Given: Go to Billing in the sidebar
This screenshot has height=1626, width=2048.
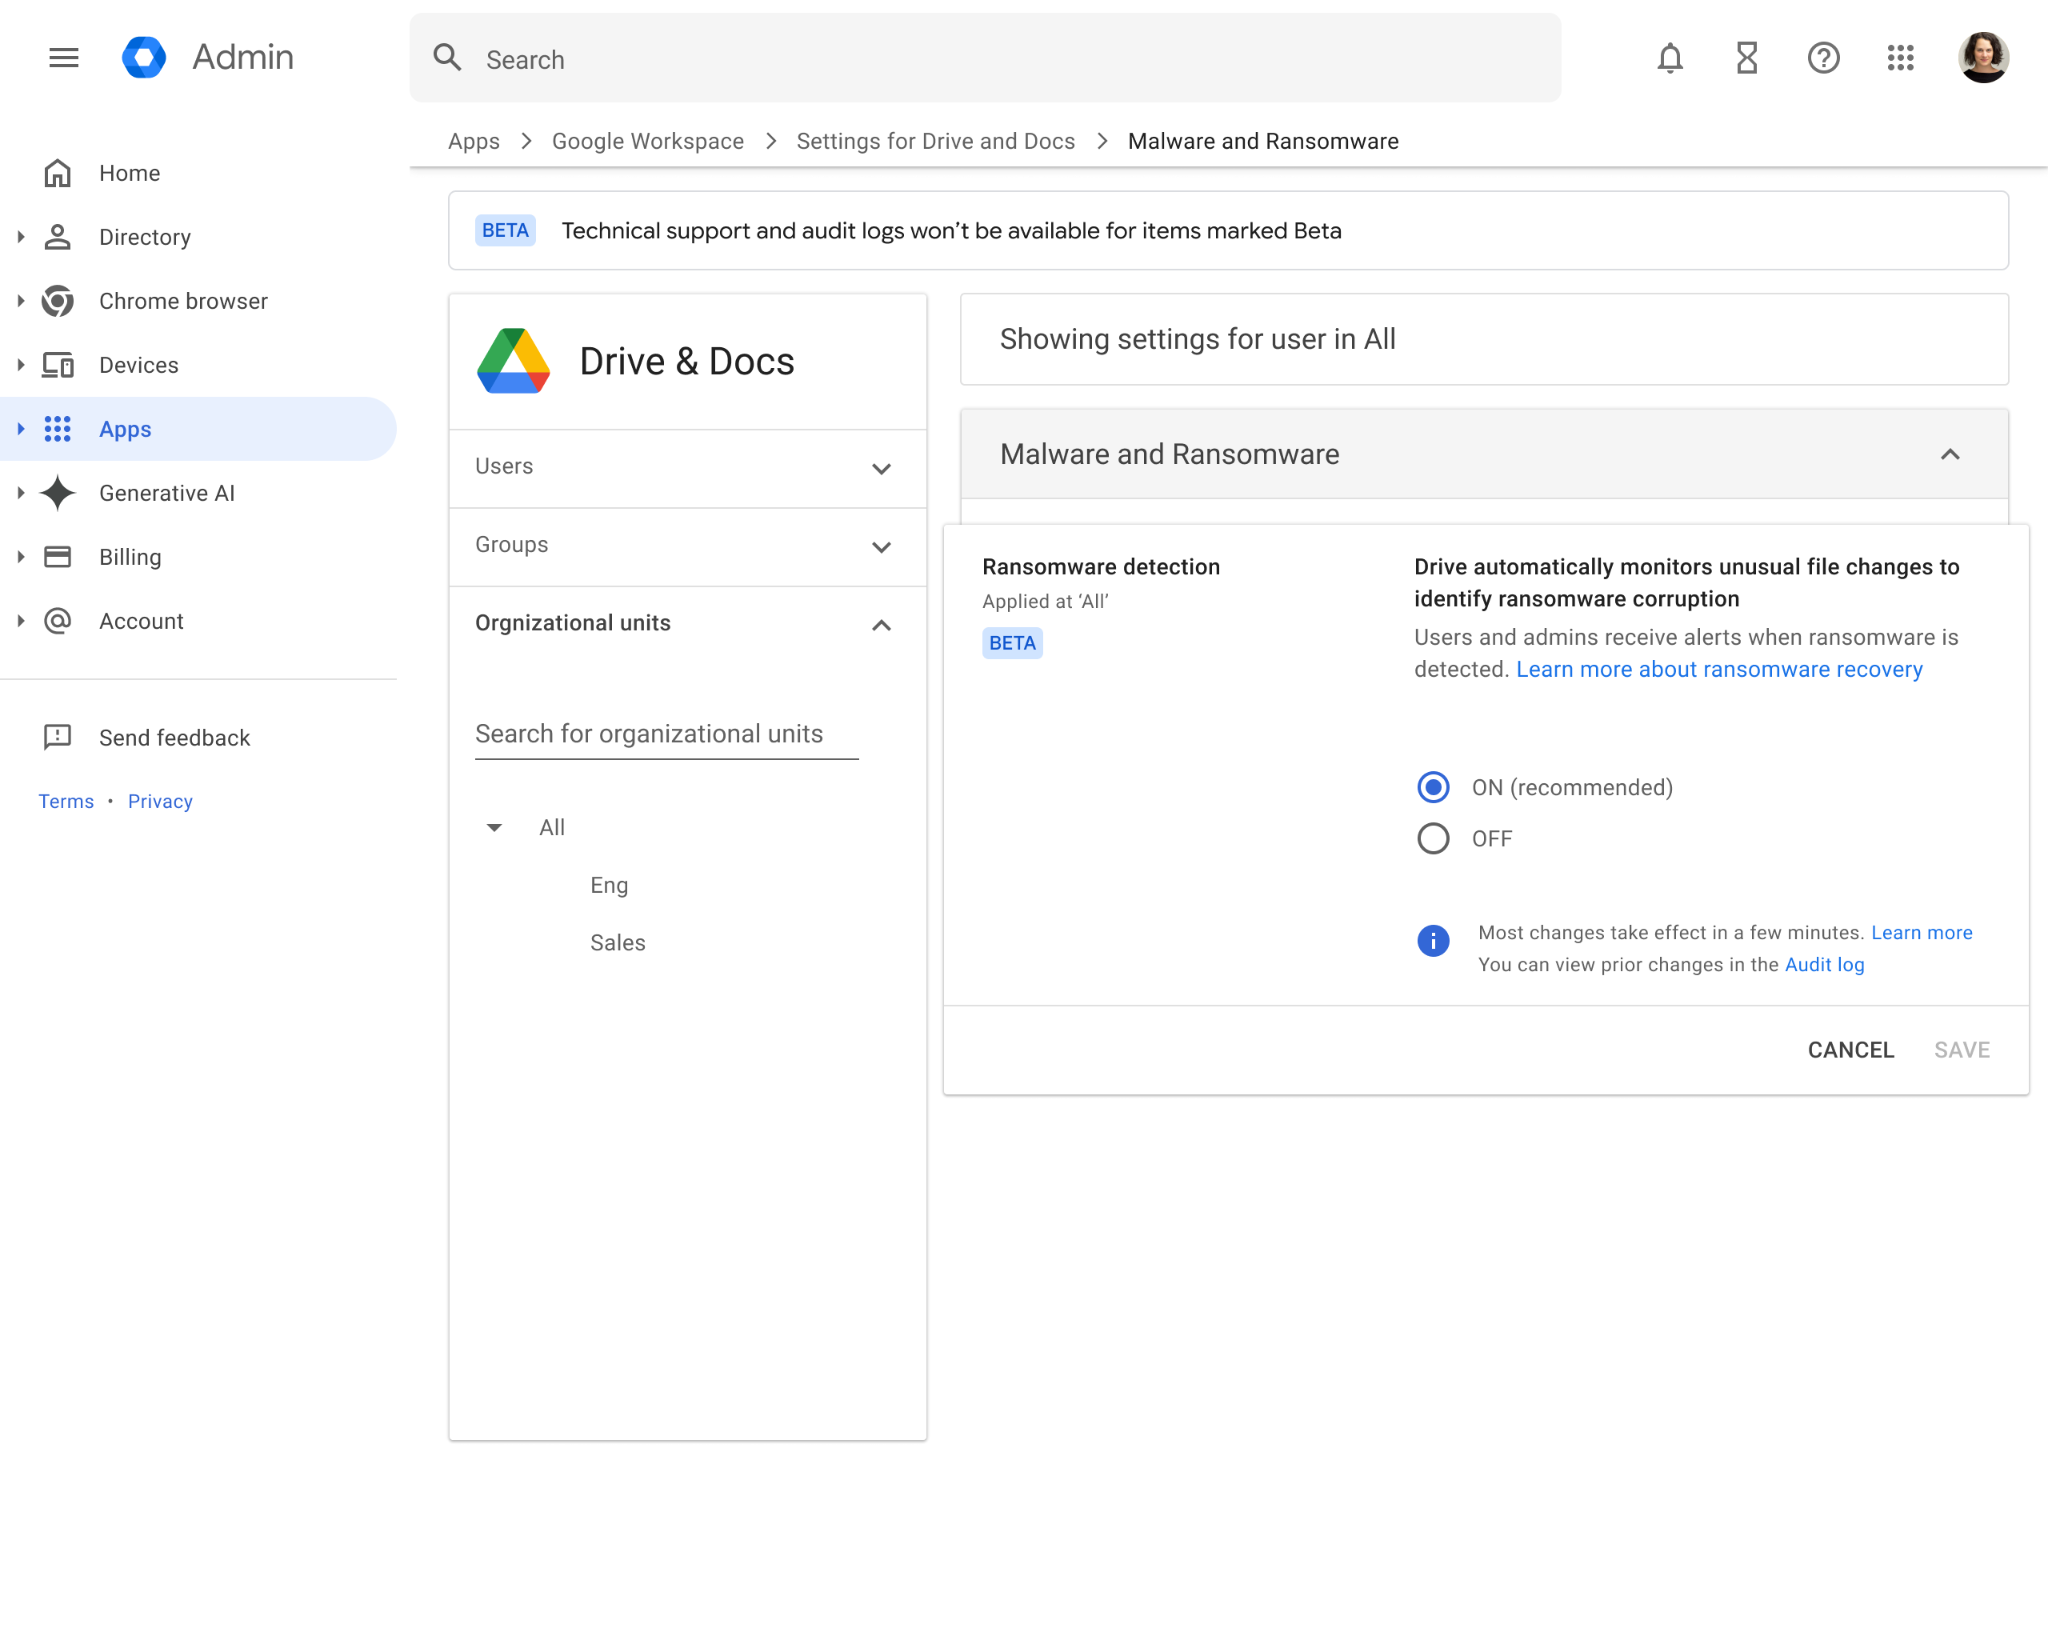Looking at the screenshot, I should [130, 557].
